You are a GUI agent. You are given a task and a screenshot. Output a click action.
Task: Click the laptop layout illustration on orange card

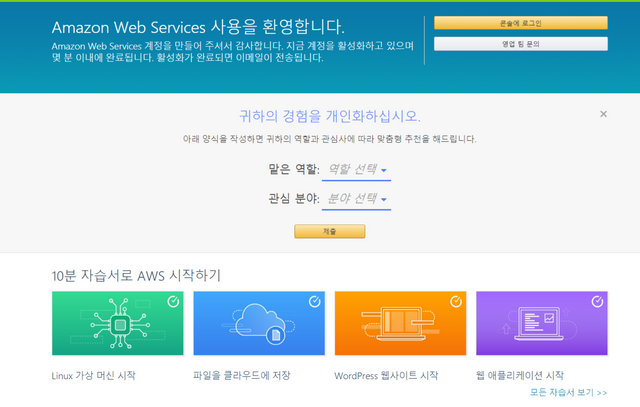pos(400,324)
